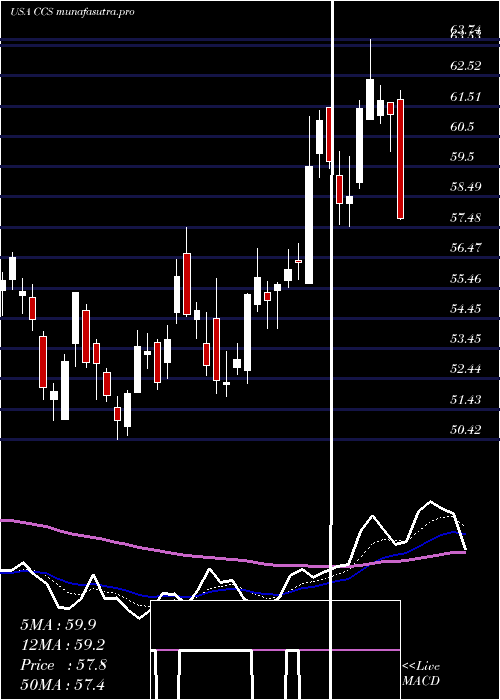This screenshot has width=500, height=700.
Task: Click the '5MA : 59.9' value
Action: (58, 625)
